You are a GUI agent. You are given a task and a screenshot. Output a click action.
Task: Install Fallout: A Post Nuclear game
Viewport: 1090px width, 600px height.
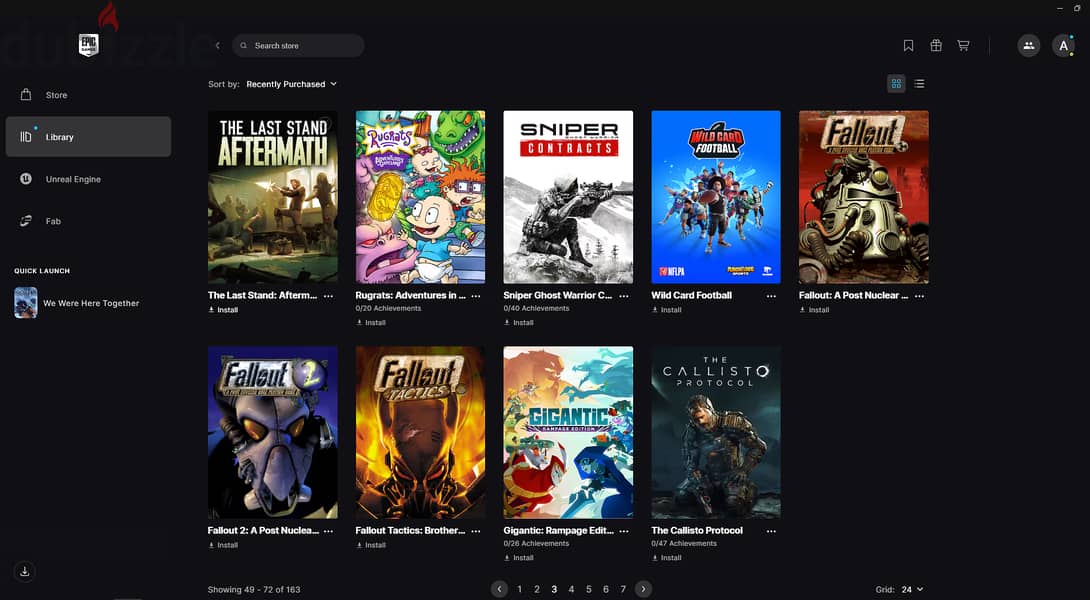click(x=814, y=310)
